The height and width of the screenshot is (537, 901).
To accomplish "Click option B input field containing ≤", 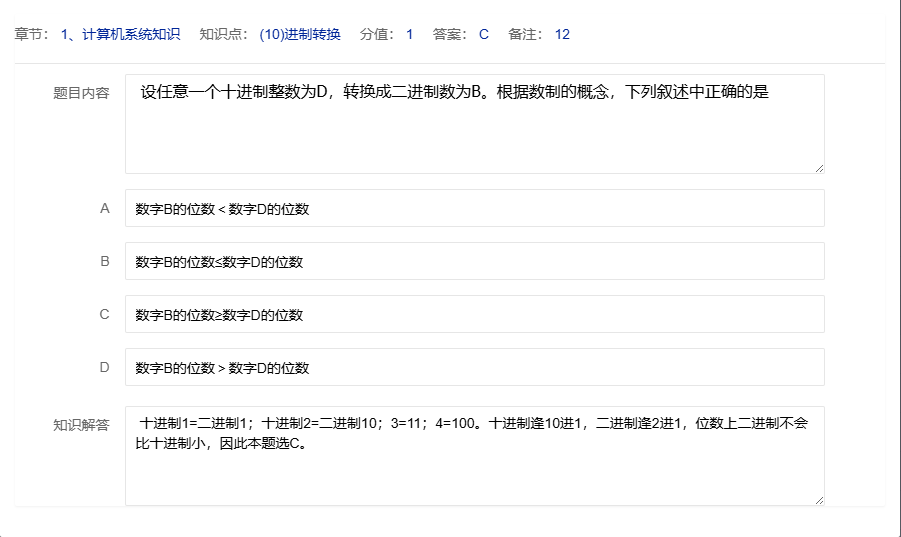I will click(x=474, y=262).
